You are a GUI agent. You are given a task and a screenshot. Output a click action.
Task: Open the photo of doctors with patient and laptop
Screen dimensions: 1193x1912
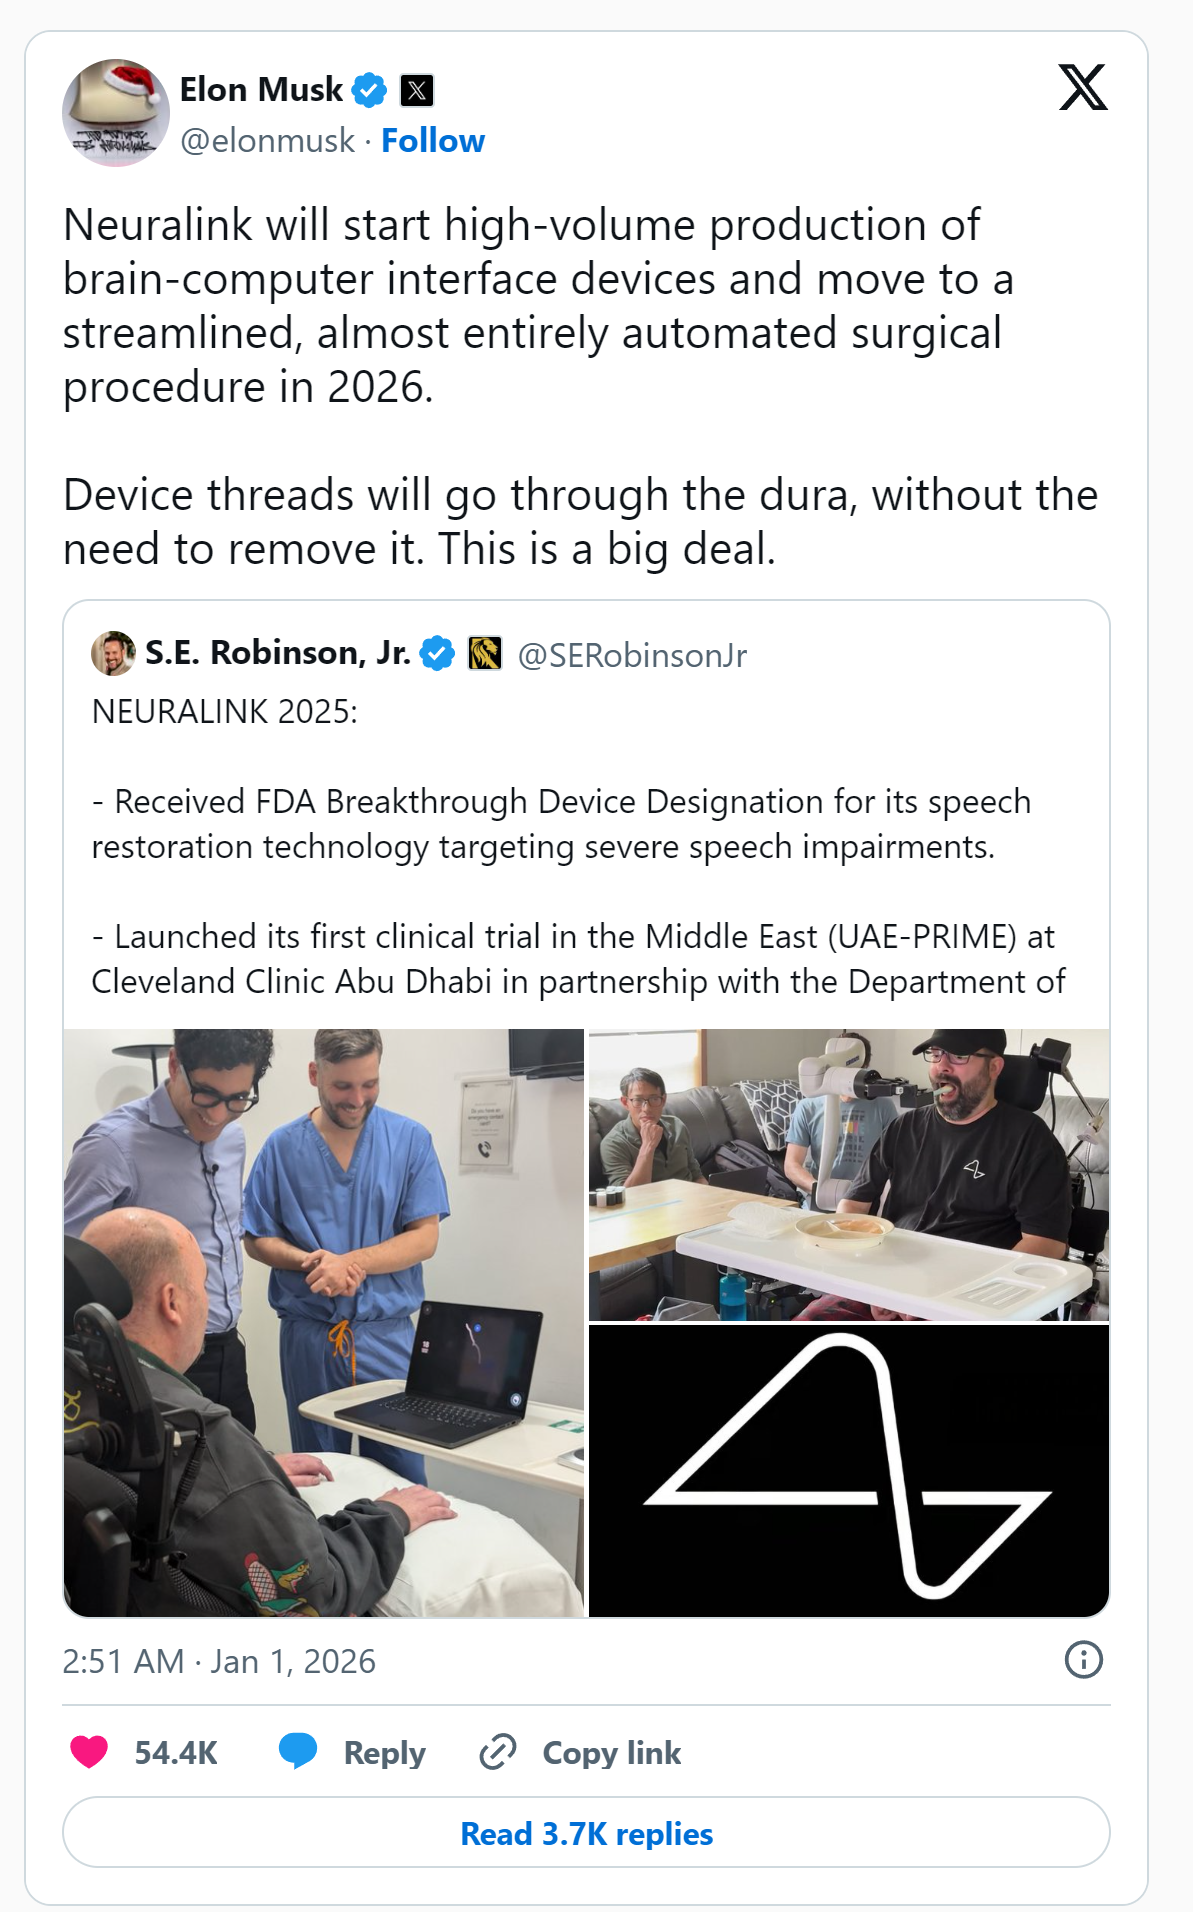click(x=324, y=1322)
